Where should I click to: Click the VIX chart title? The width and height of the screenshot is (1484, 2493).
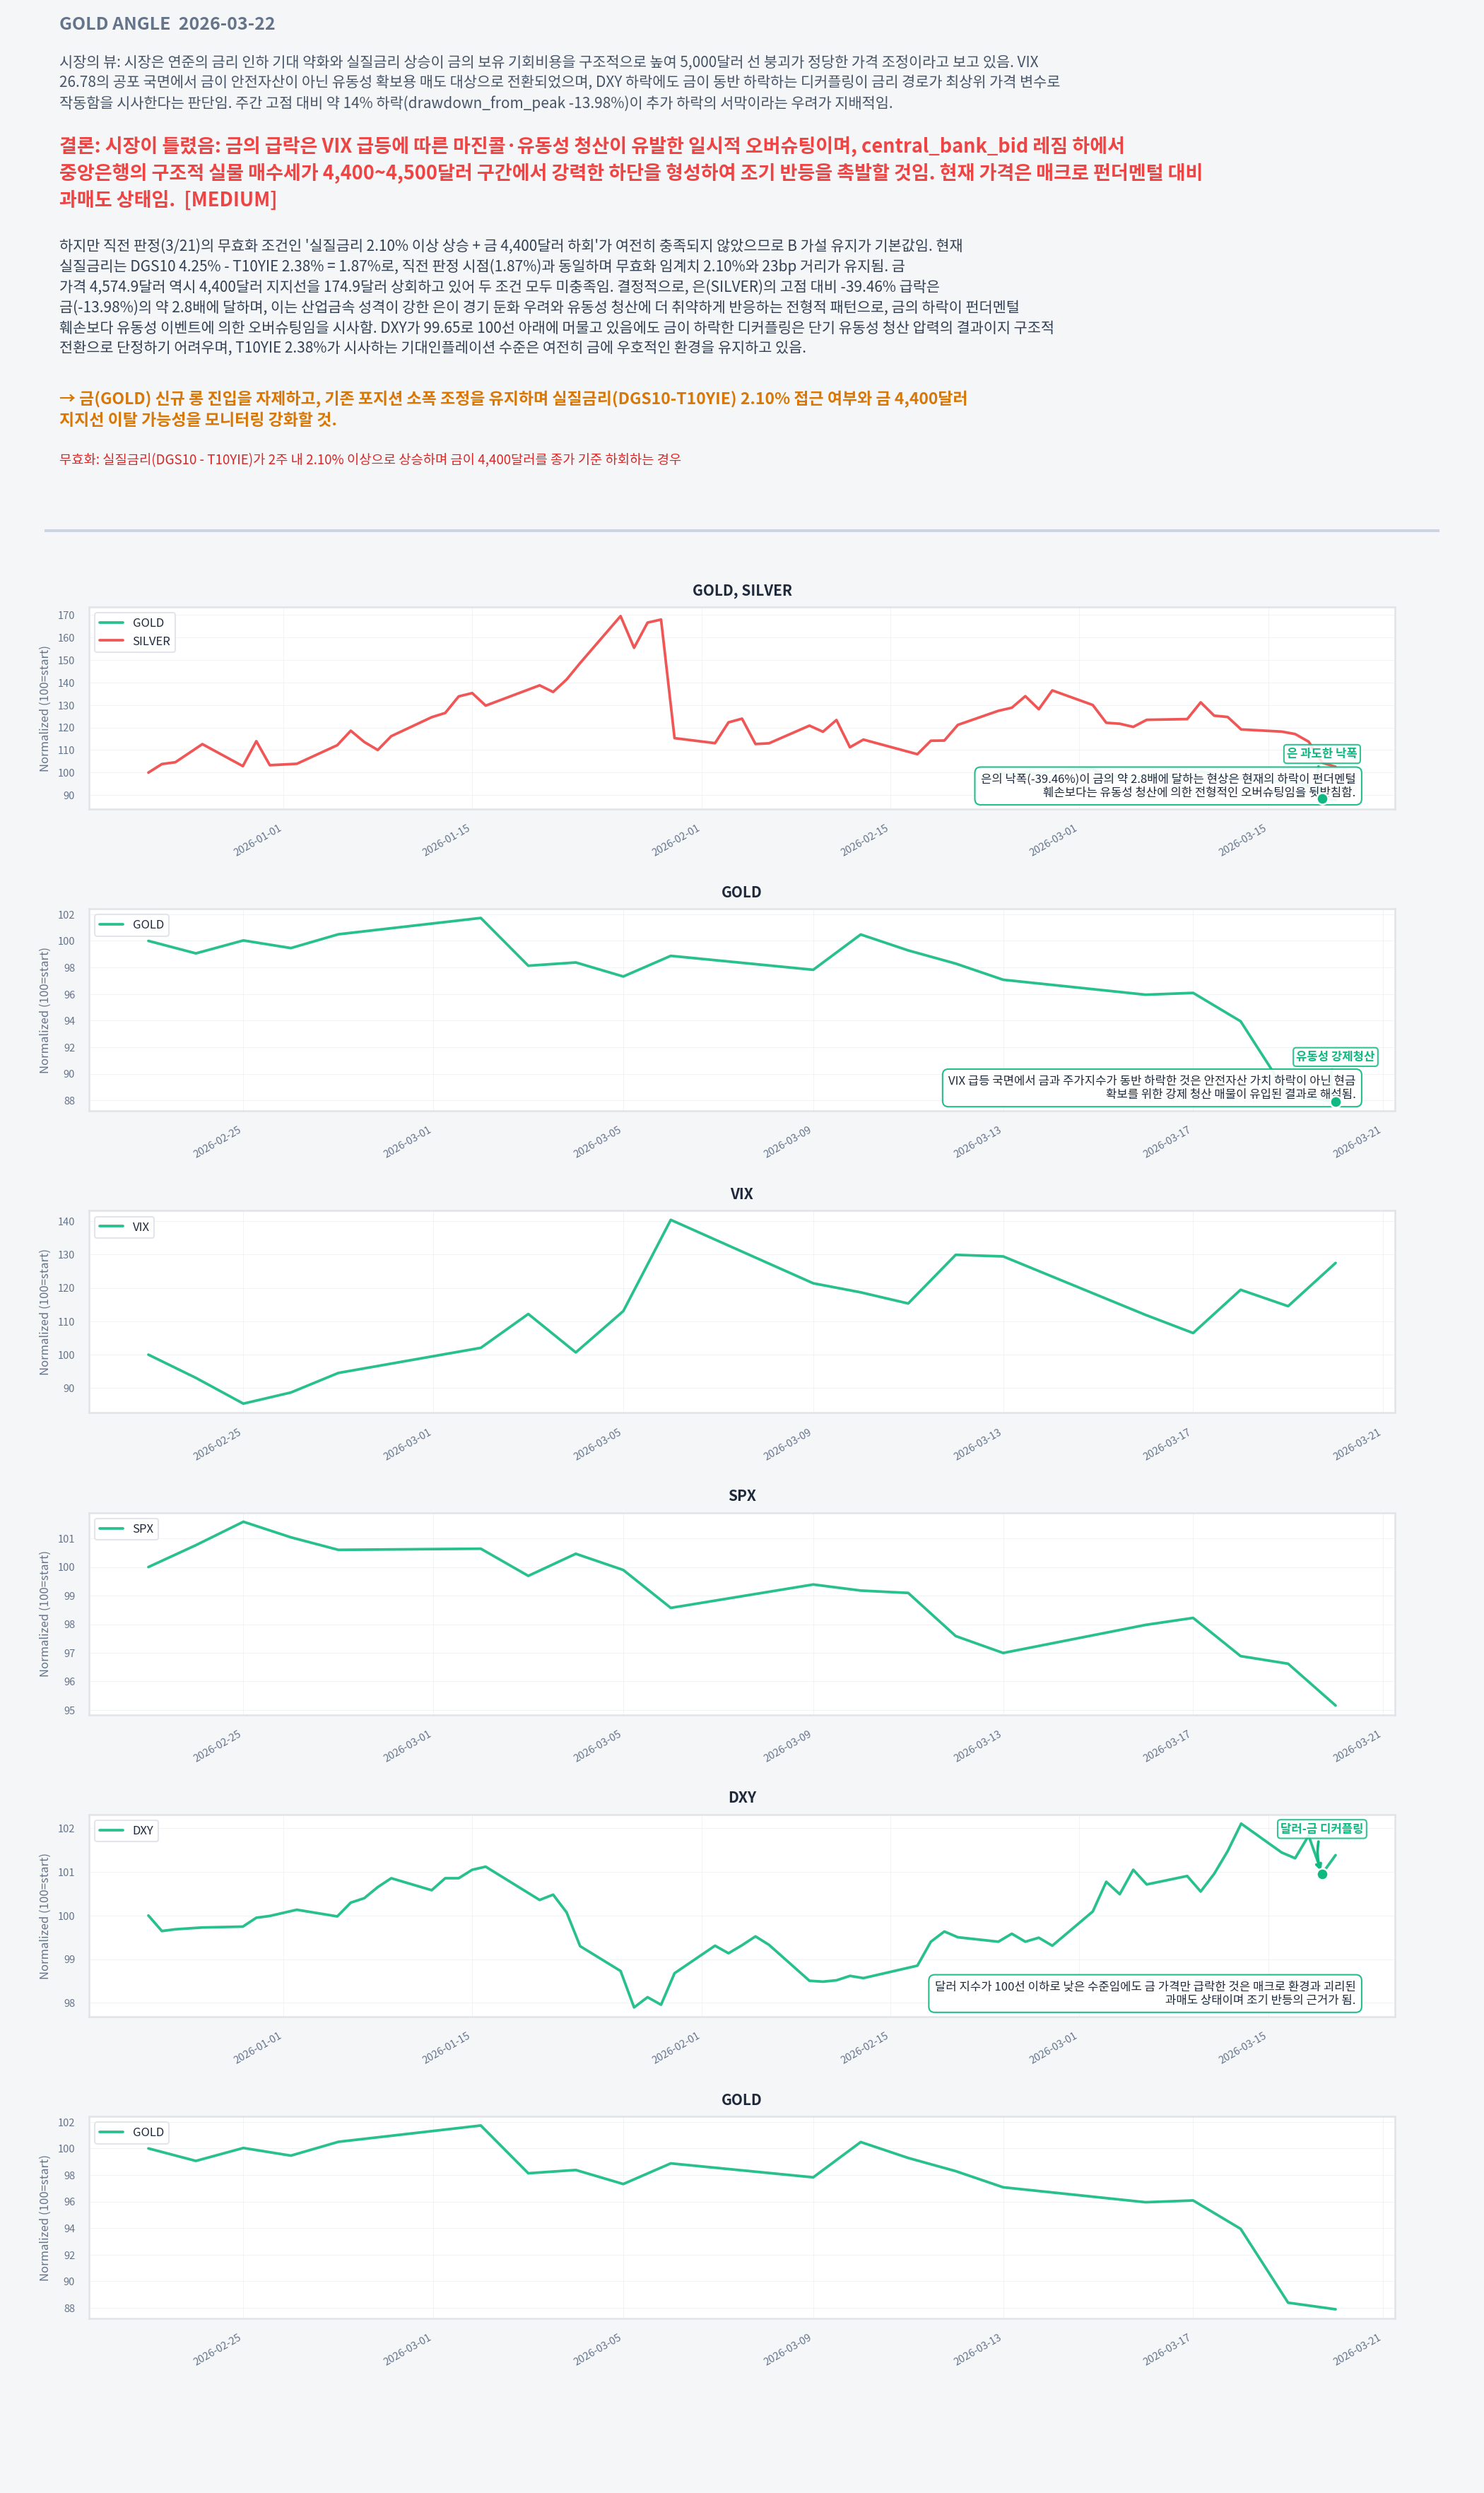pyautogui.click(x=741, y=1193)
